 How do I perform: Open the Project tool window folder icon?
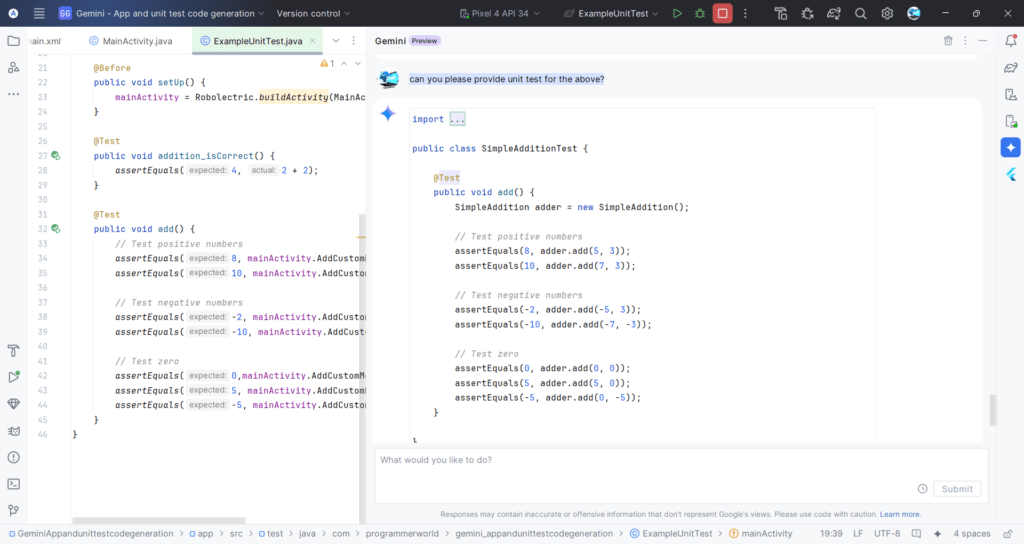[x=13, y=40]
